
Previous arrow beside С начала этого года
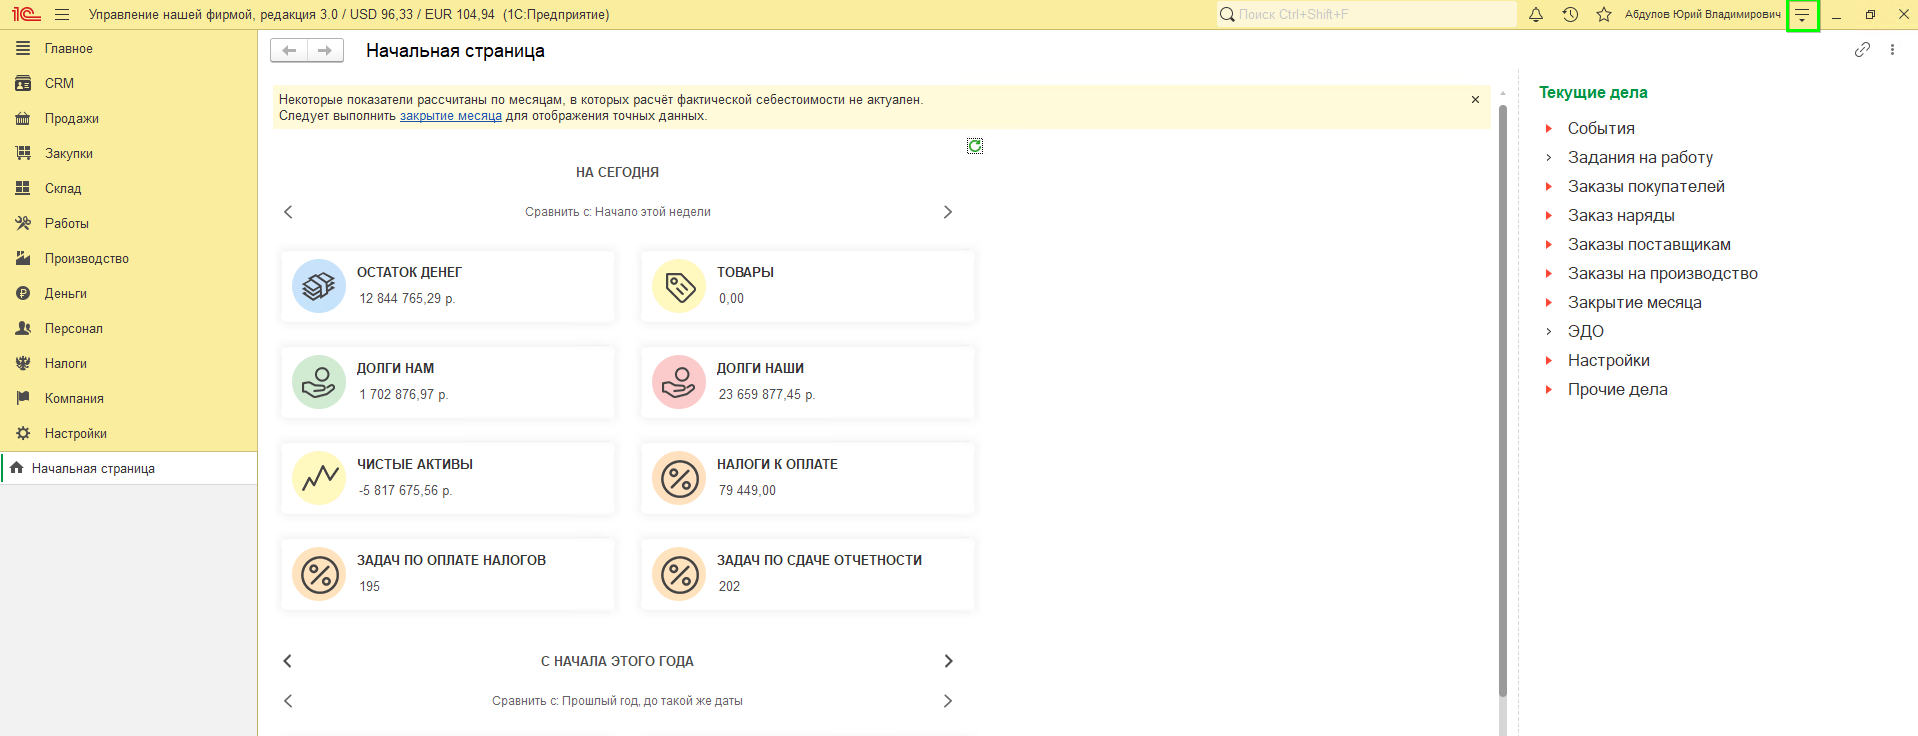288,661
